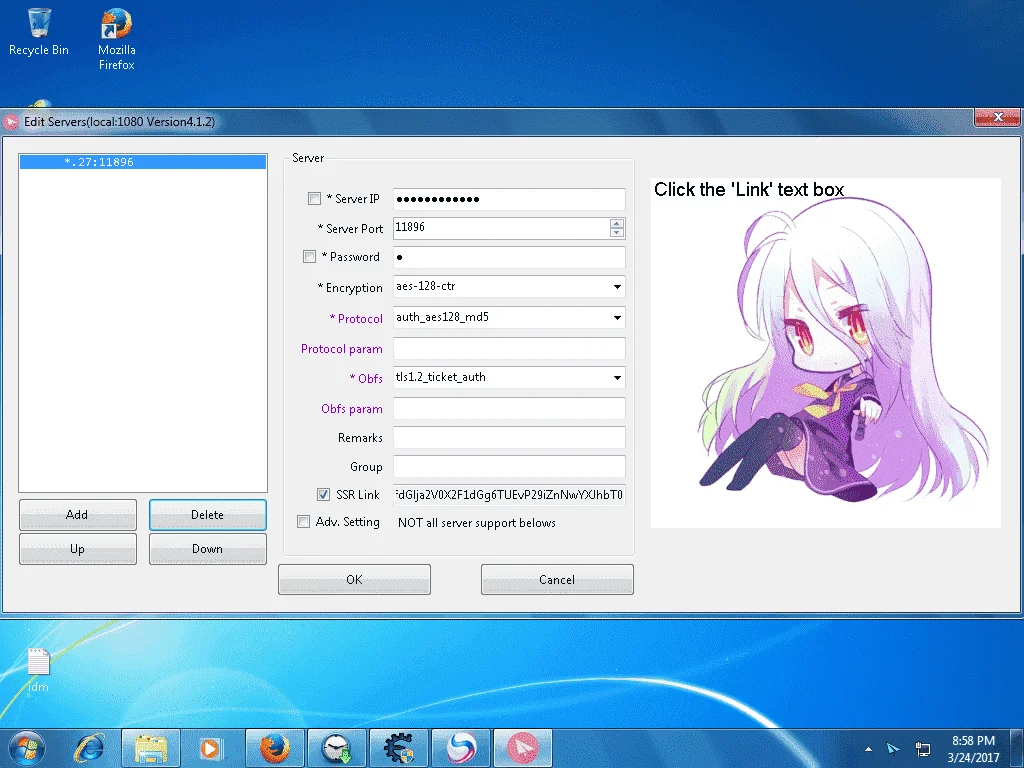This screenshot has height=768, width=1024.
Task: Click the Group text box
Action: 509,466
